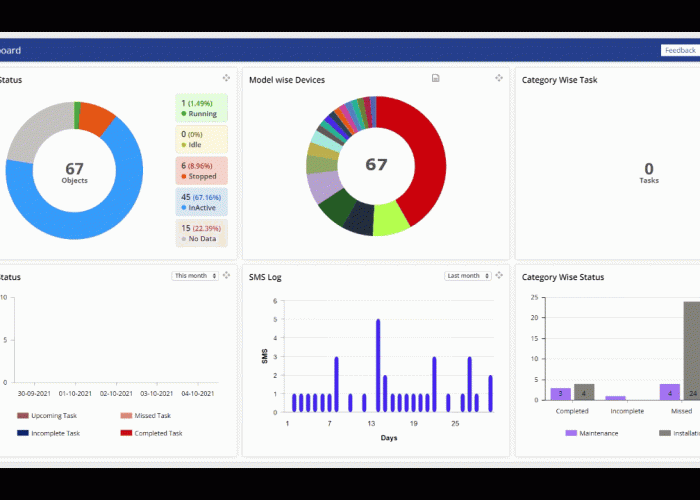
Task: Open the This month period dropdown
Action: (x=194, y=276)
